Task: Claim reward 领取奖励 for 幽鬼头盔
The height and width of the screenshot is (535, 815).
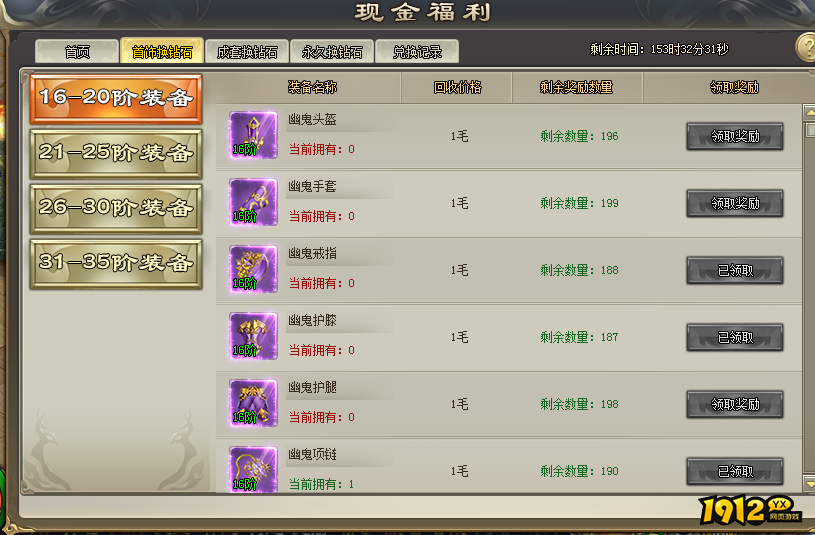Action: point(735,136)
